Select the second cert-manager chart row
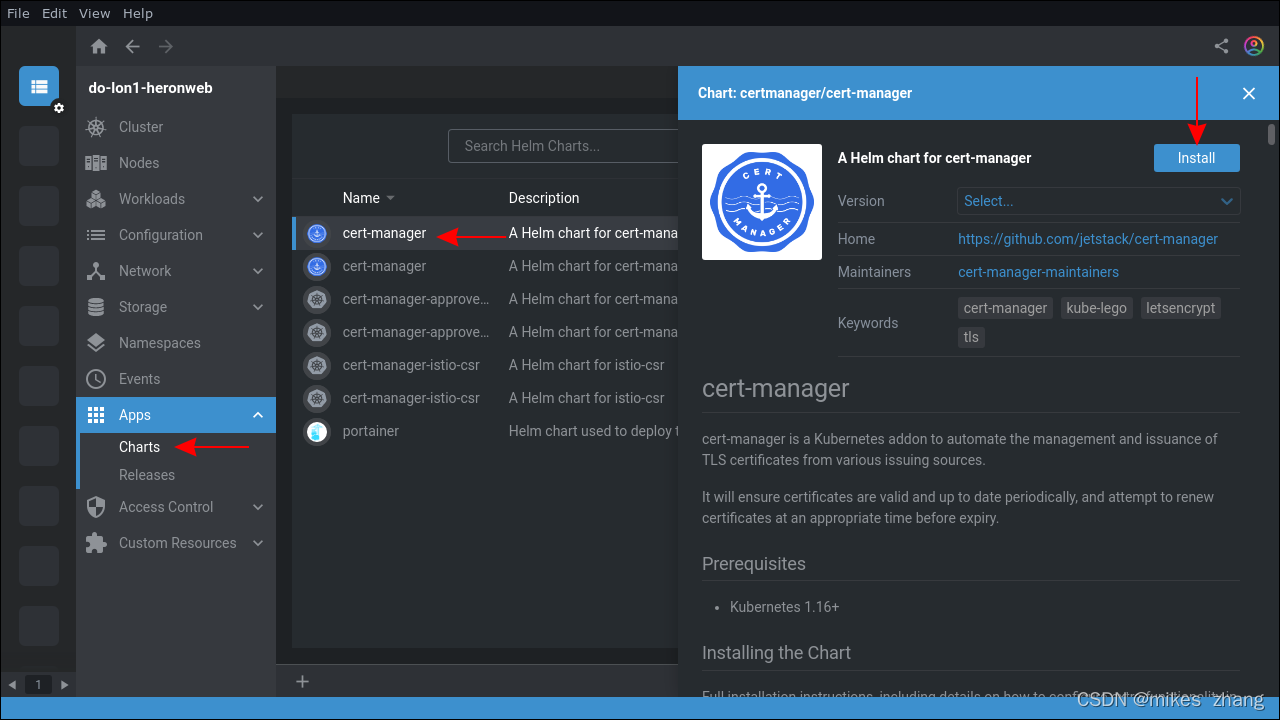The width and height of the screenshot is (1280, 720). tap(485, 266)
